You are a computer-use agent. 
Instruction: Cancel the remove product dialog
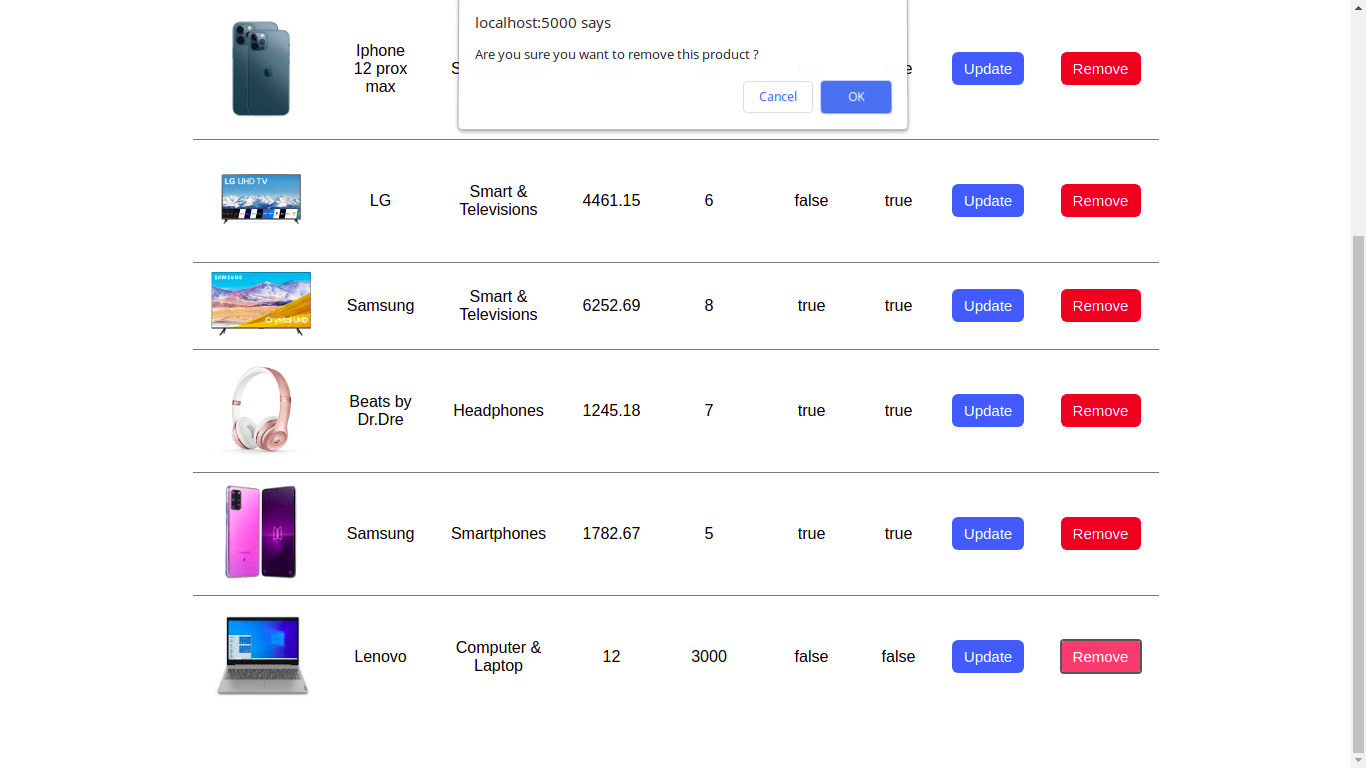click(x=778, y=97)
